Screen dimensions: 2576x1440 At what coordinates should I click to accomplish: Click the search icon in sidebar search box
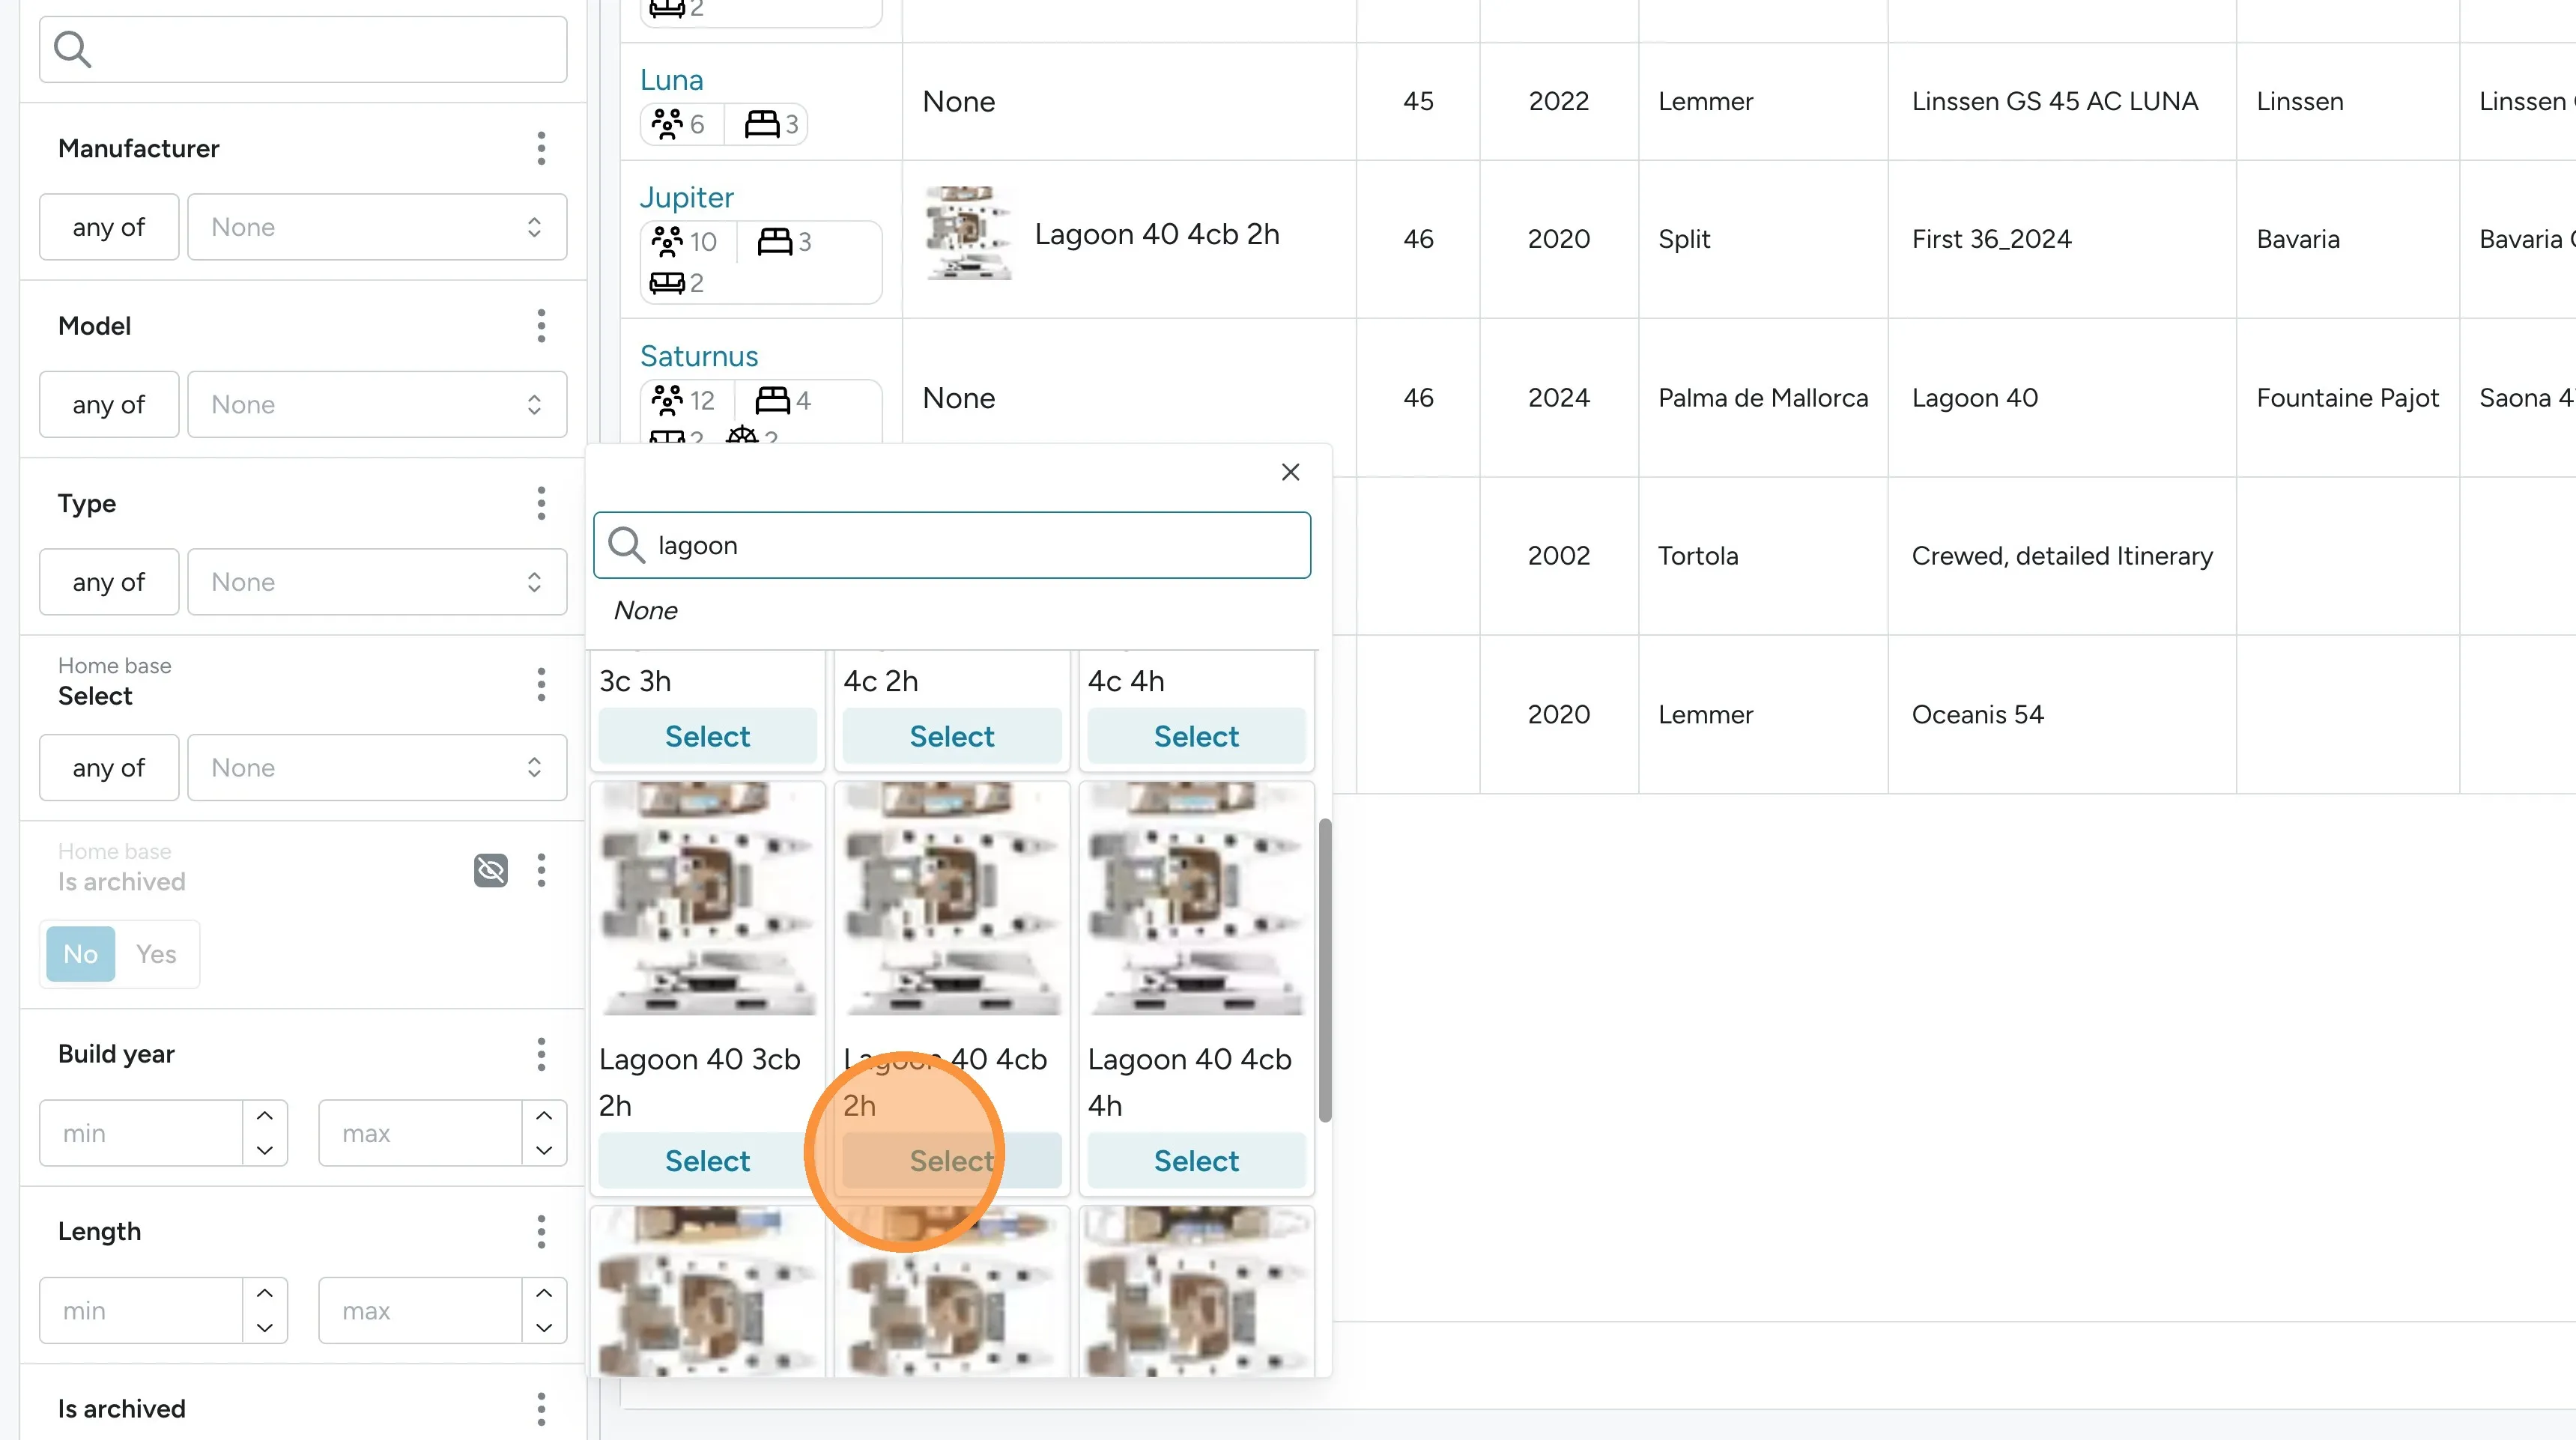(x=72, y=49)
